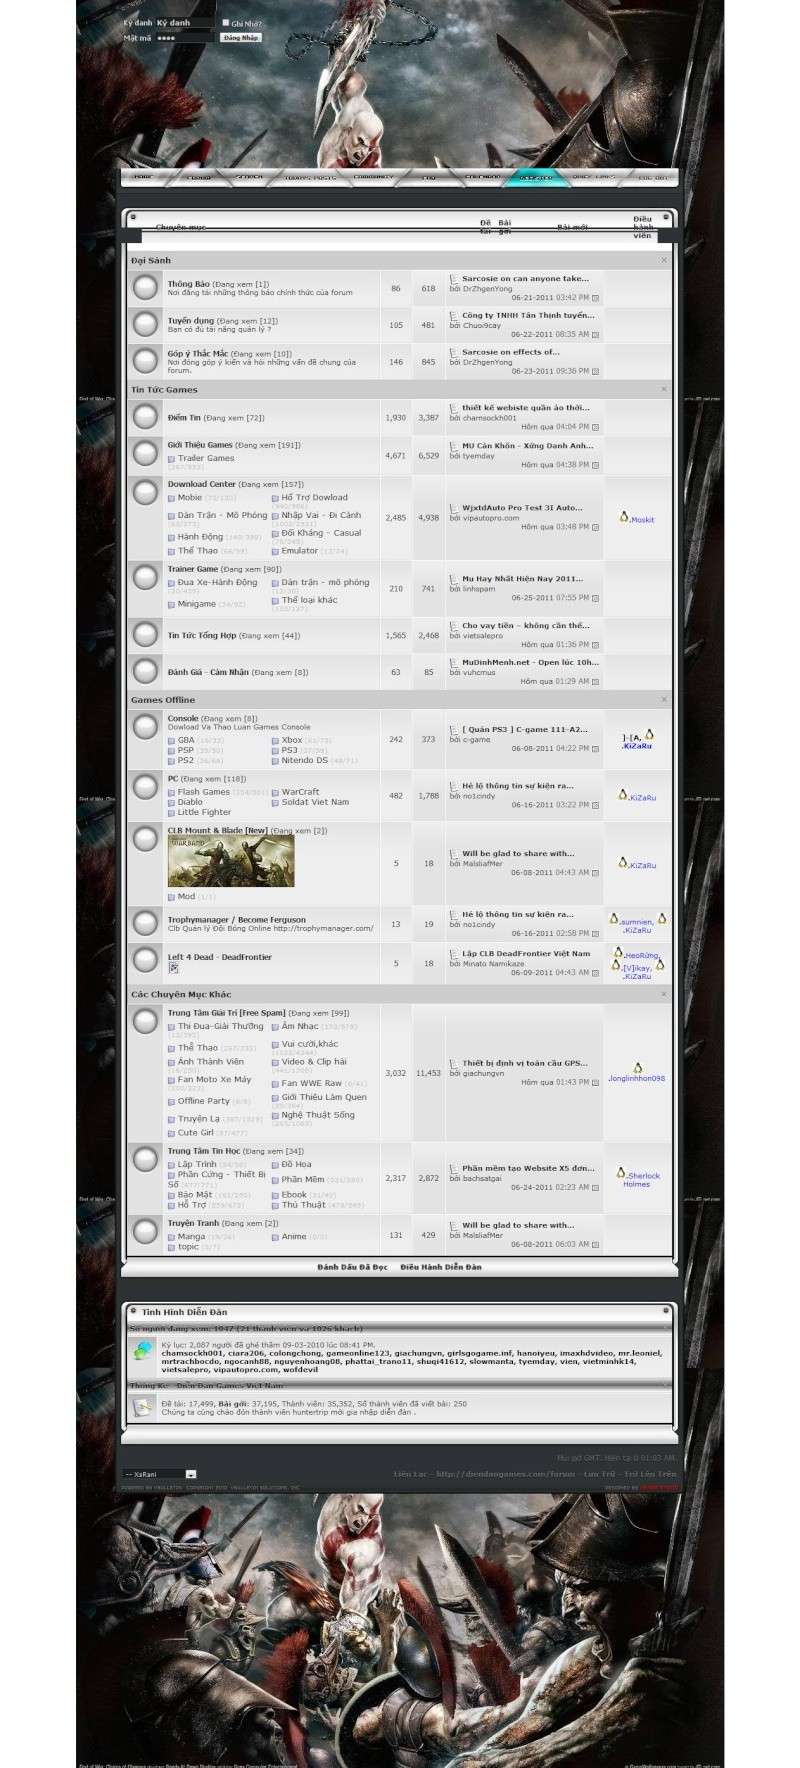The height and width of the screenshot is (1768, 800).
Task: Click the Góp ý Thắc Mắc status icon
Action: coord(146,361)
